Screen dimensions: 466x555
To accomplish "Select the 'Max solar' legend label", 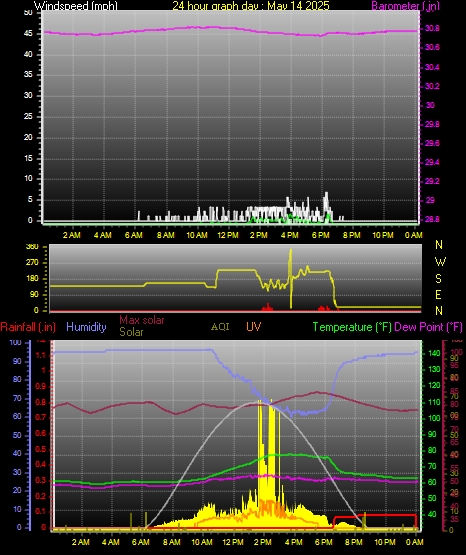I will (x=142, y=320).
